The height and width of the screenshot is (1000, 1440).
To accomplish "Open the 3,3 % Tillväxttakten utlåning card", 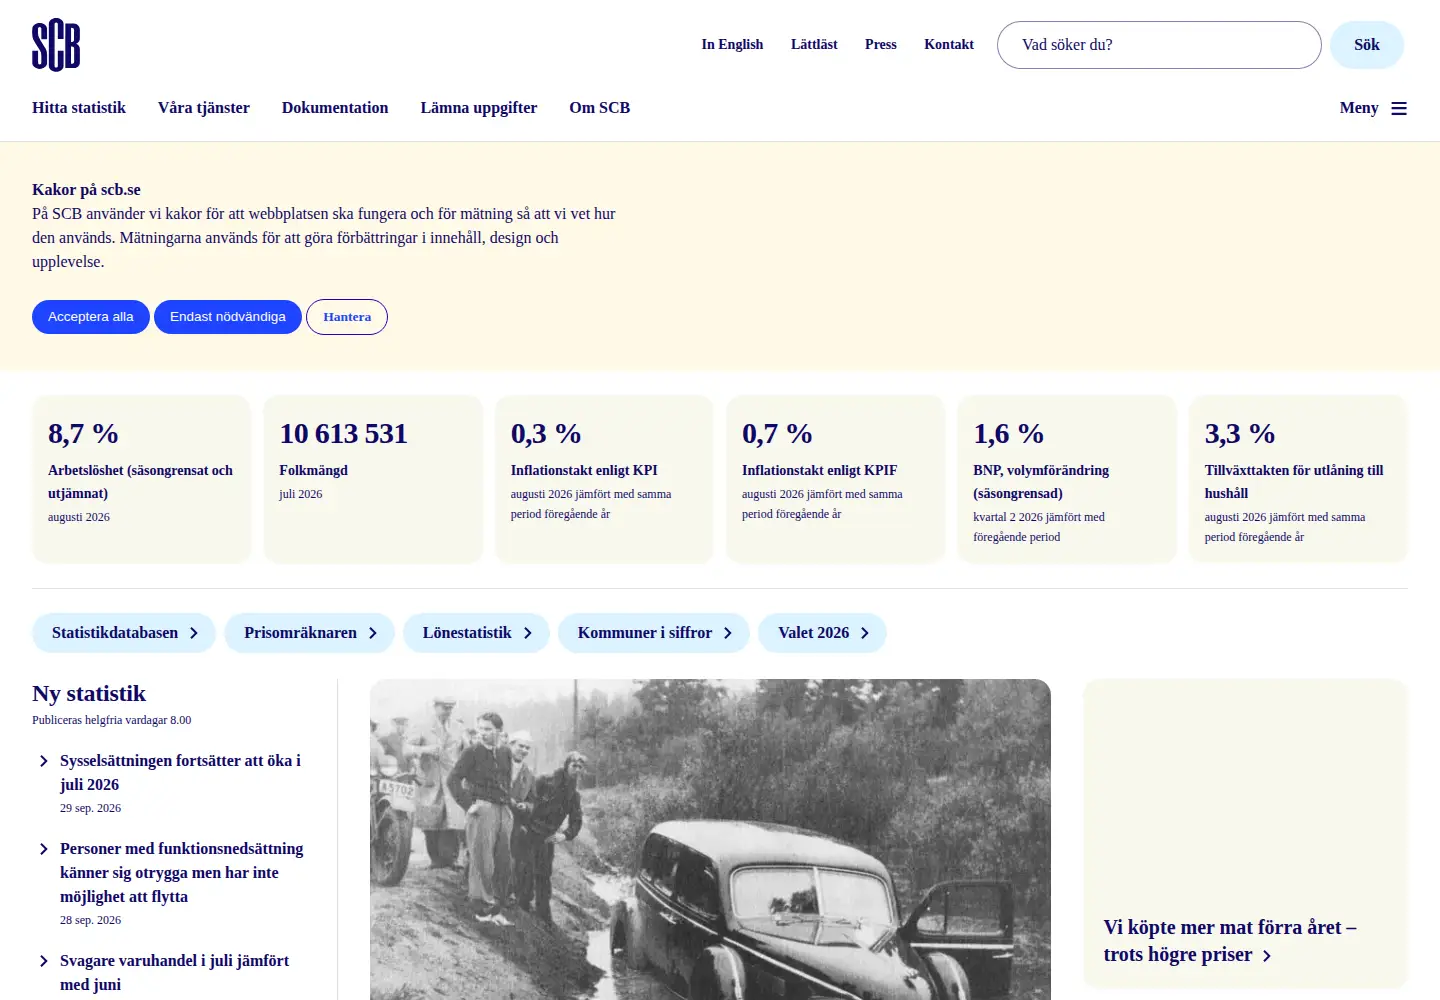I will point(1298,479).
